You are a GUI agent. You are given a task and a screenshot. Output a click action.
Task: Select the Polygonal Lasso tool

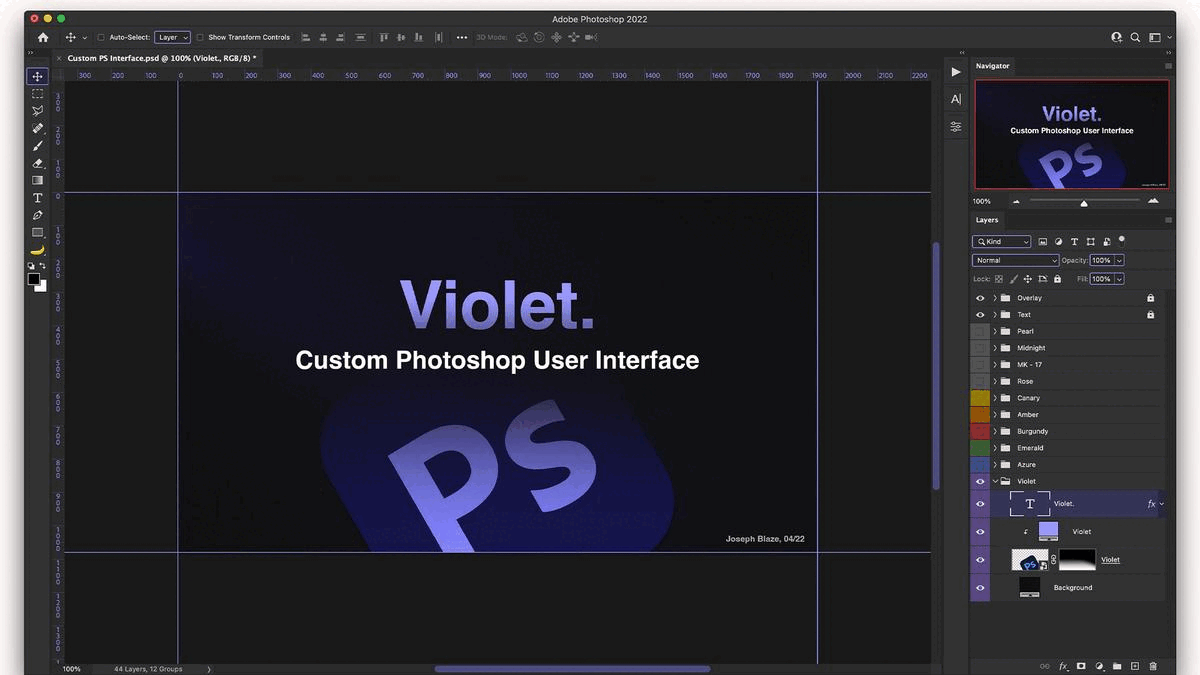pyautogui.click(x=37, y=111)
